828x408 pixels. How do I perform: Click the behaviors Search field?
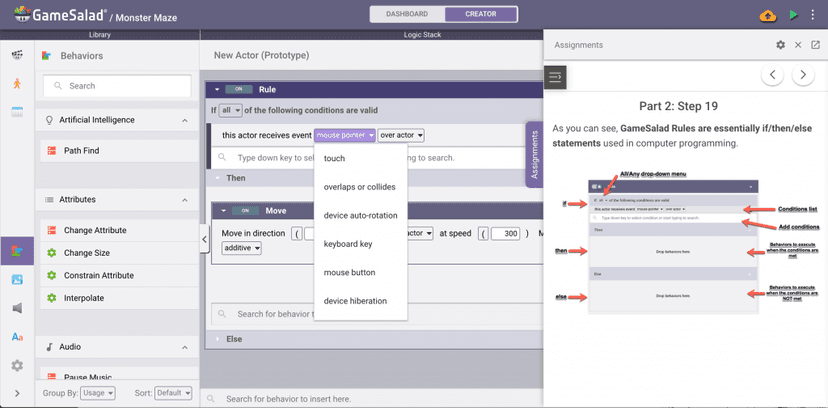[x=117, y=86]
